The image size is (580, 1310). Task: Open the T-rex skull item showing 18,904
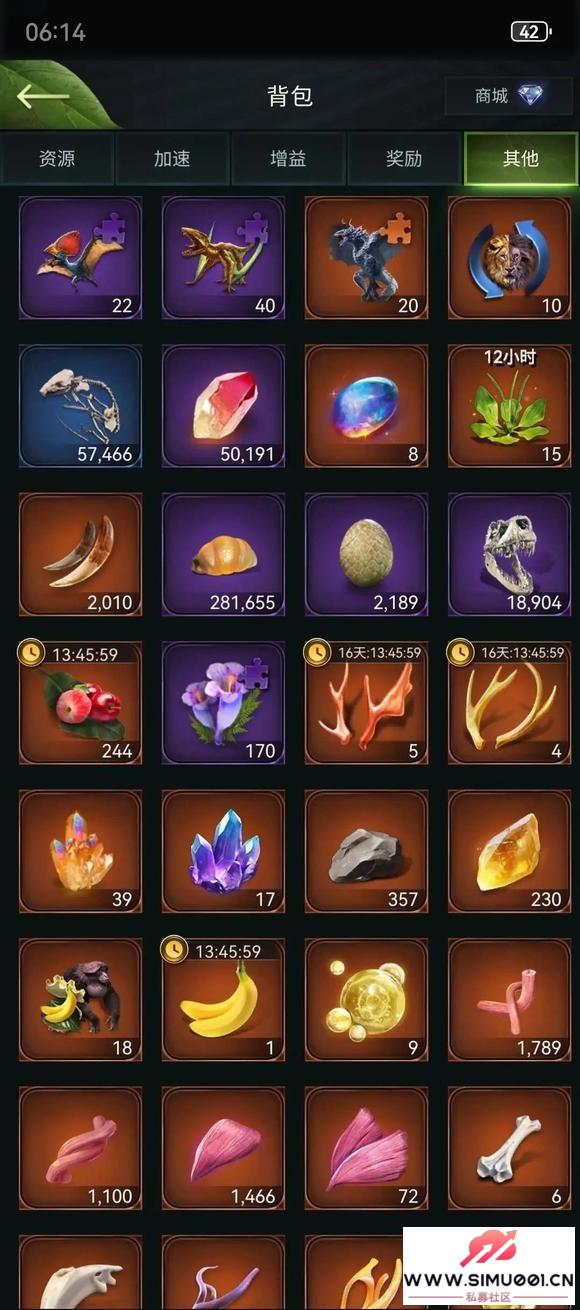coord(509,554)
